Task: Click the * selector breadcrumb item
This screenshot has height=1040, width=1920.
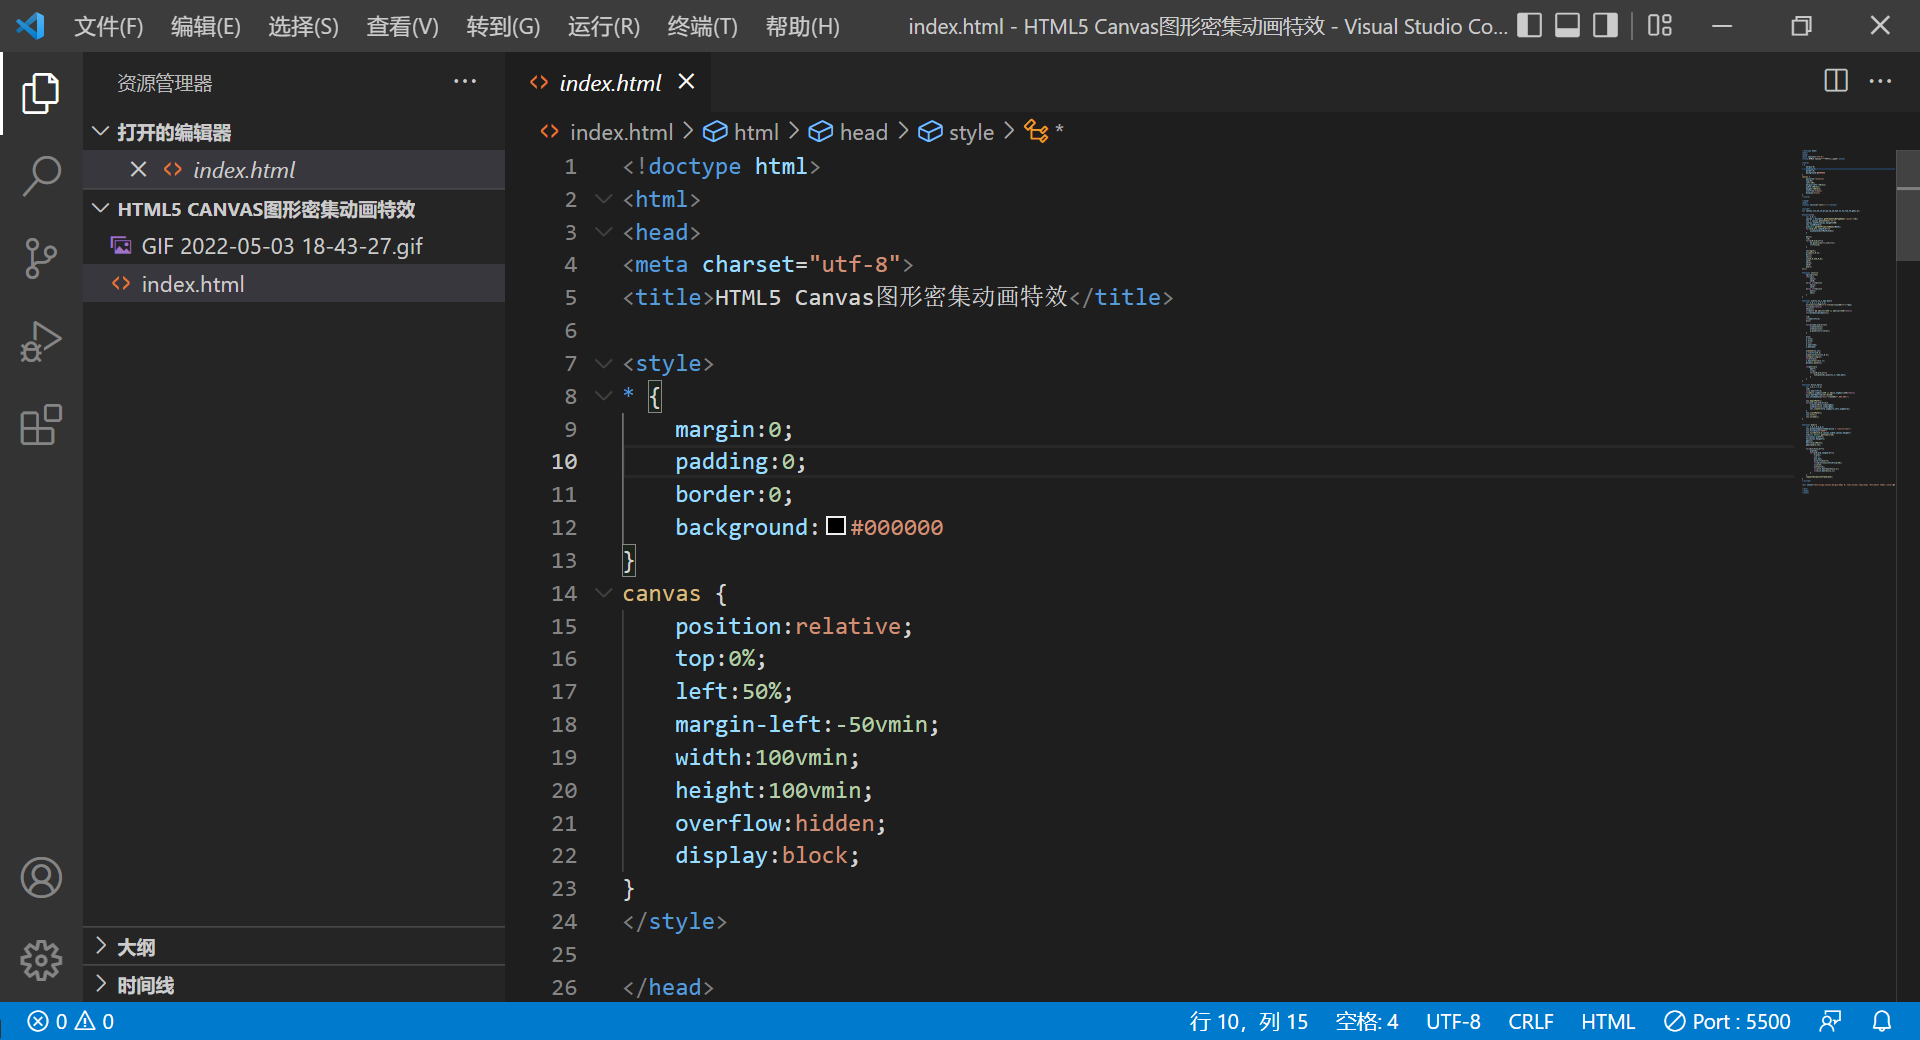Action: pos(1045,132)
